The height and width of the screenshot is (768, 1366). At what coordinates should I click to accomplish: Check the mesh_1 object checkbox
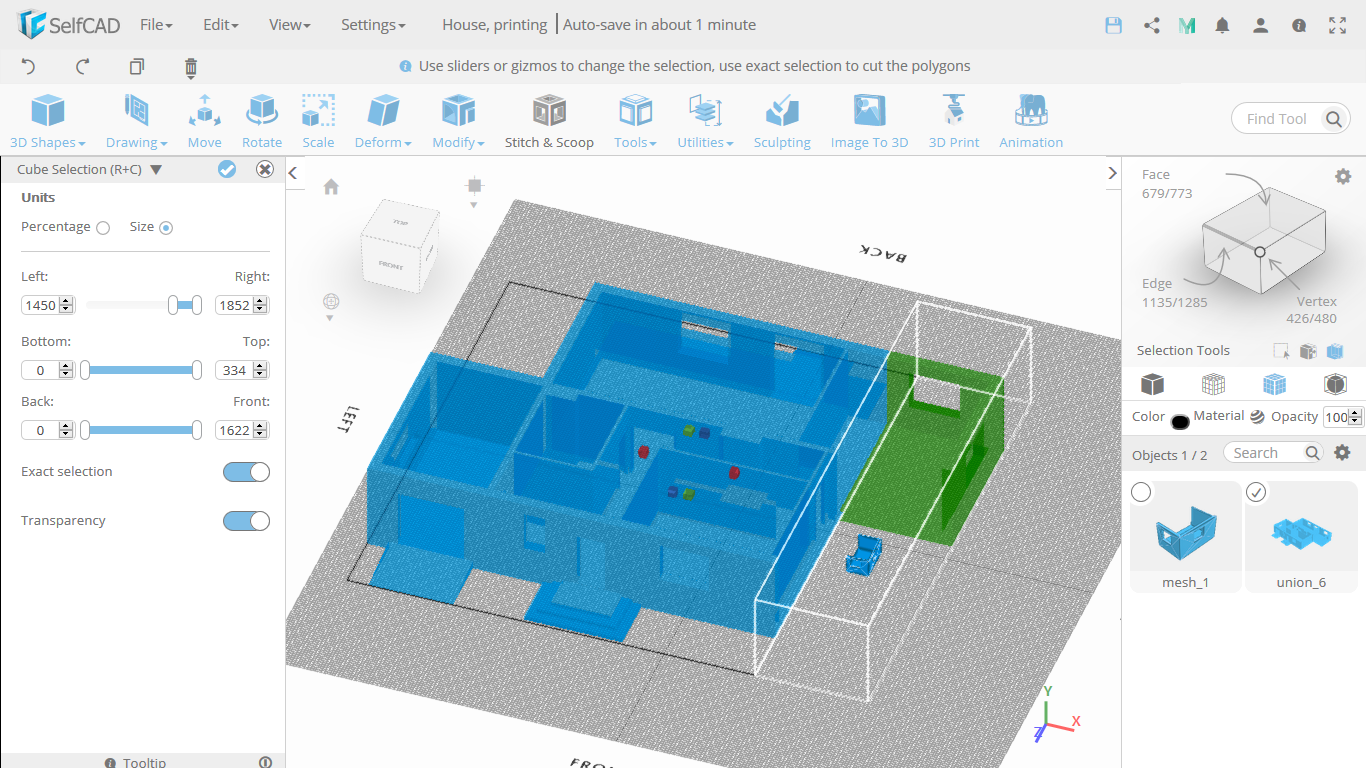[x=1141, y=492]
